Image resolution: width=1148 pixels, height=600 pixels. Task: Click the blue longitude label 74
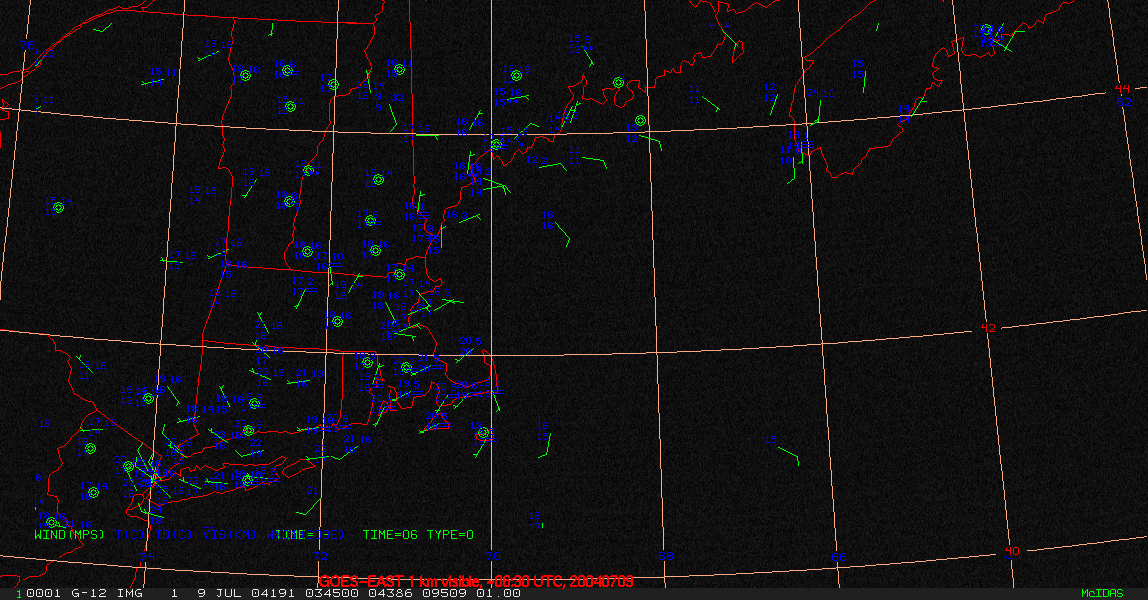pyautogui.click(x=148, y=557)
